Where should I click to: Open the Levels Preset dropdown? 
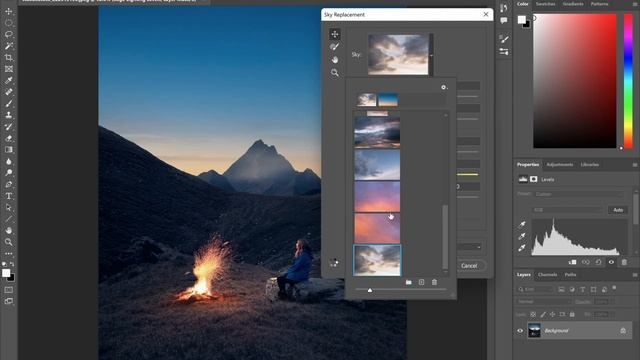(579, 194)
